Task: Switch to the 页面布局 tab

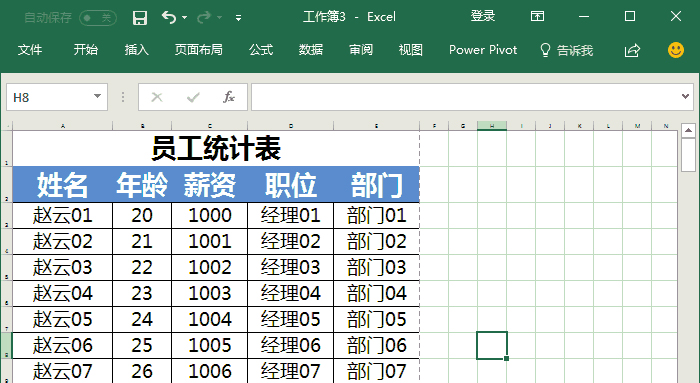Action: 199,50
